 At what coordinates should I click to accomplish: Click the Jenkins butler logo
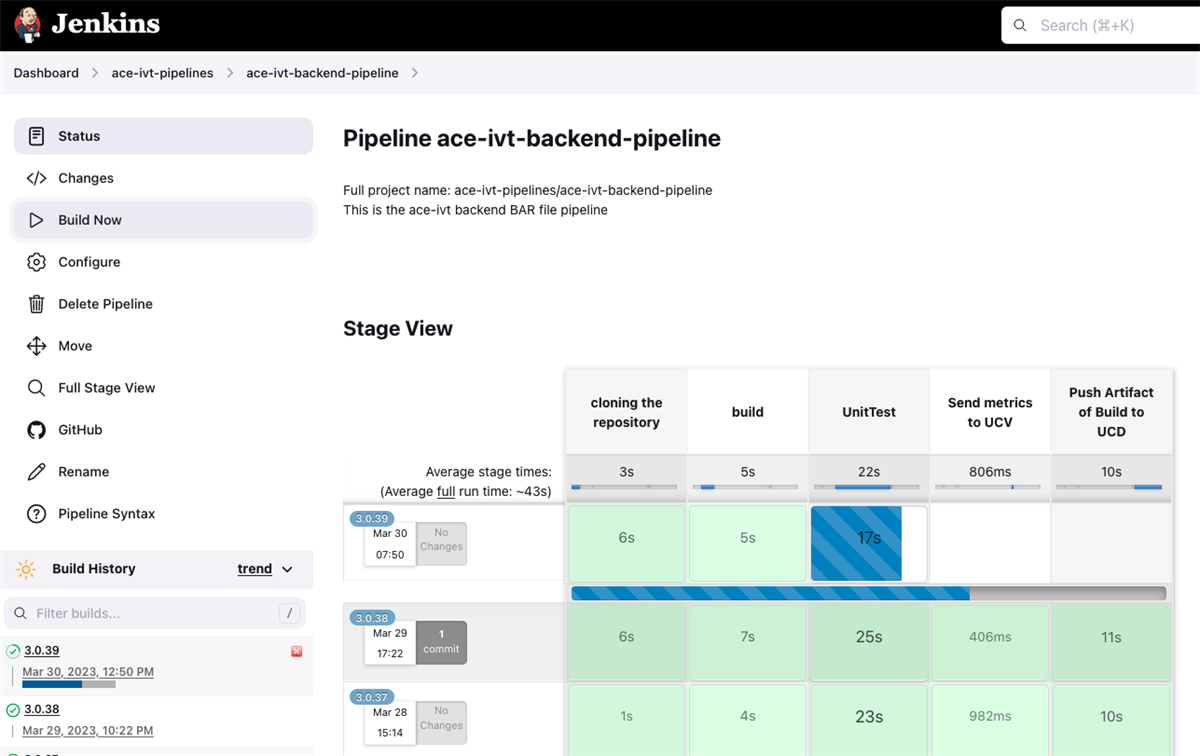(x=27, y=24)
